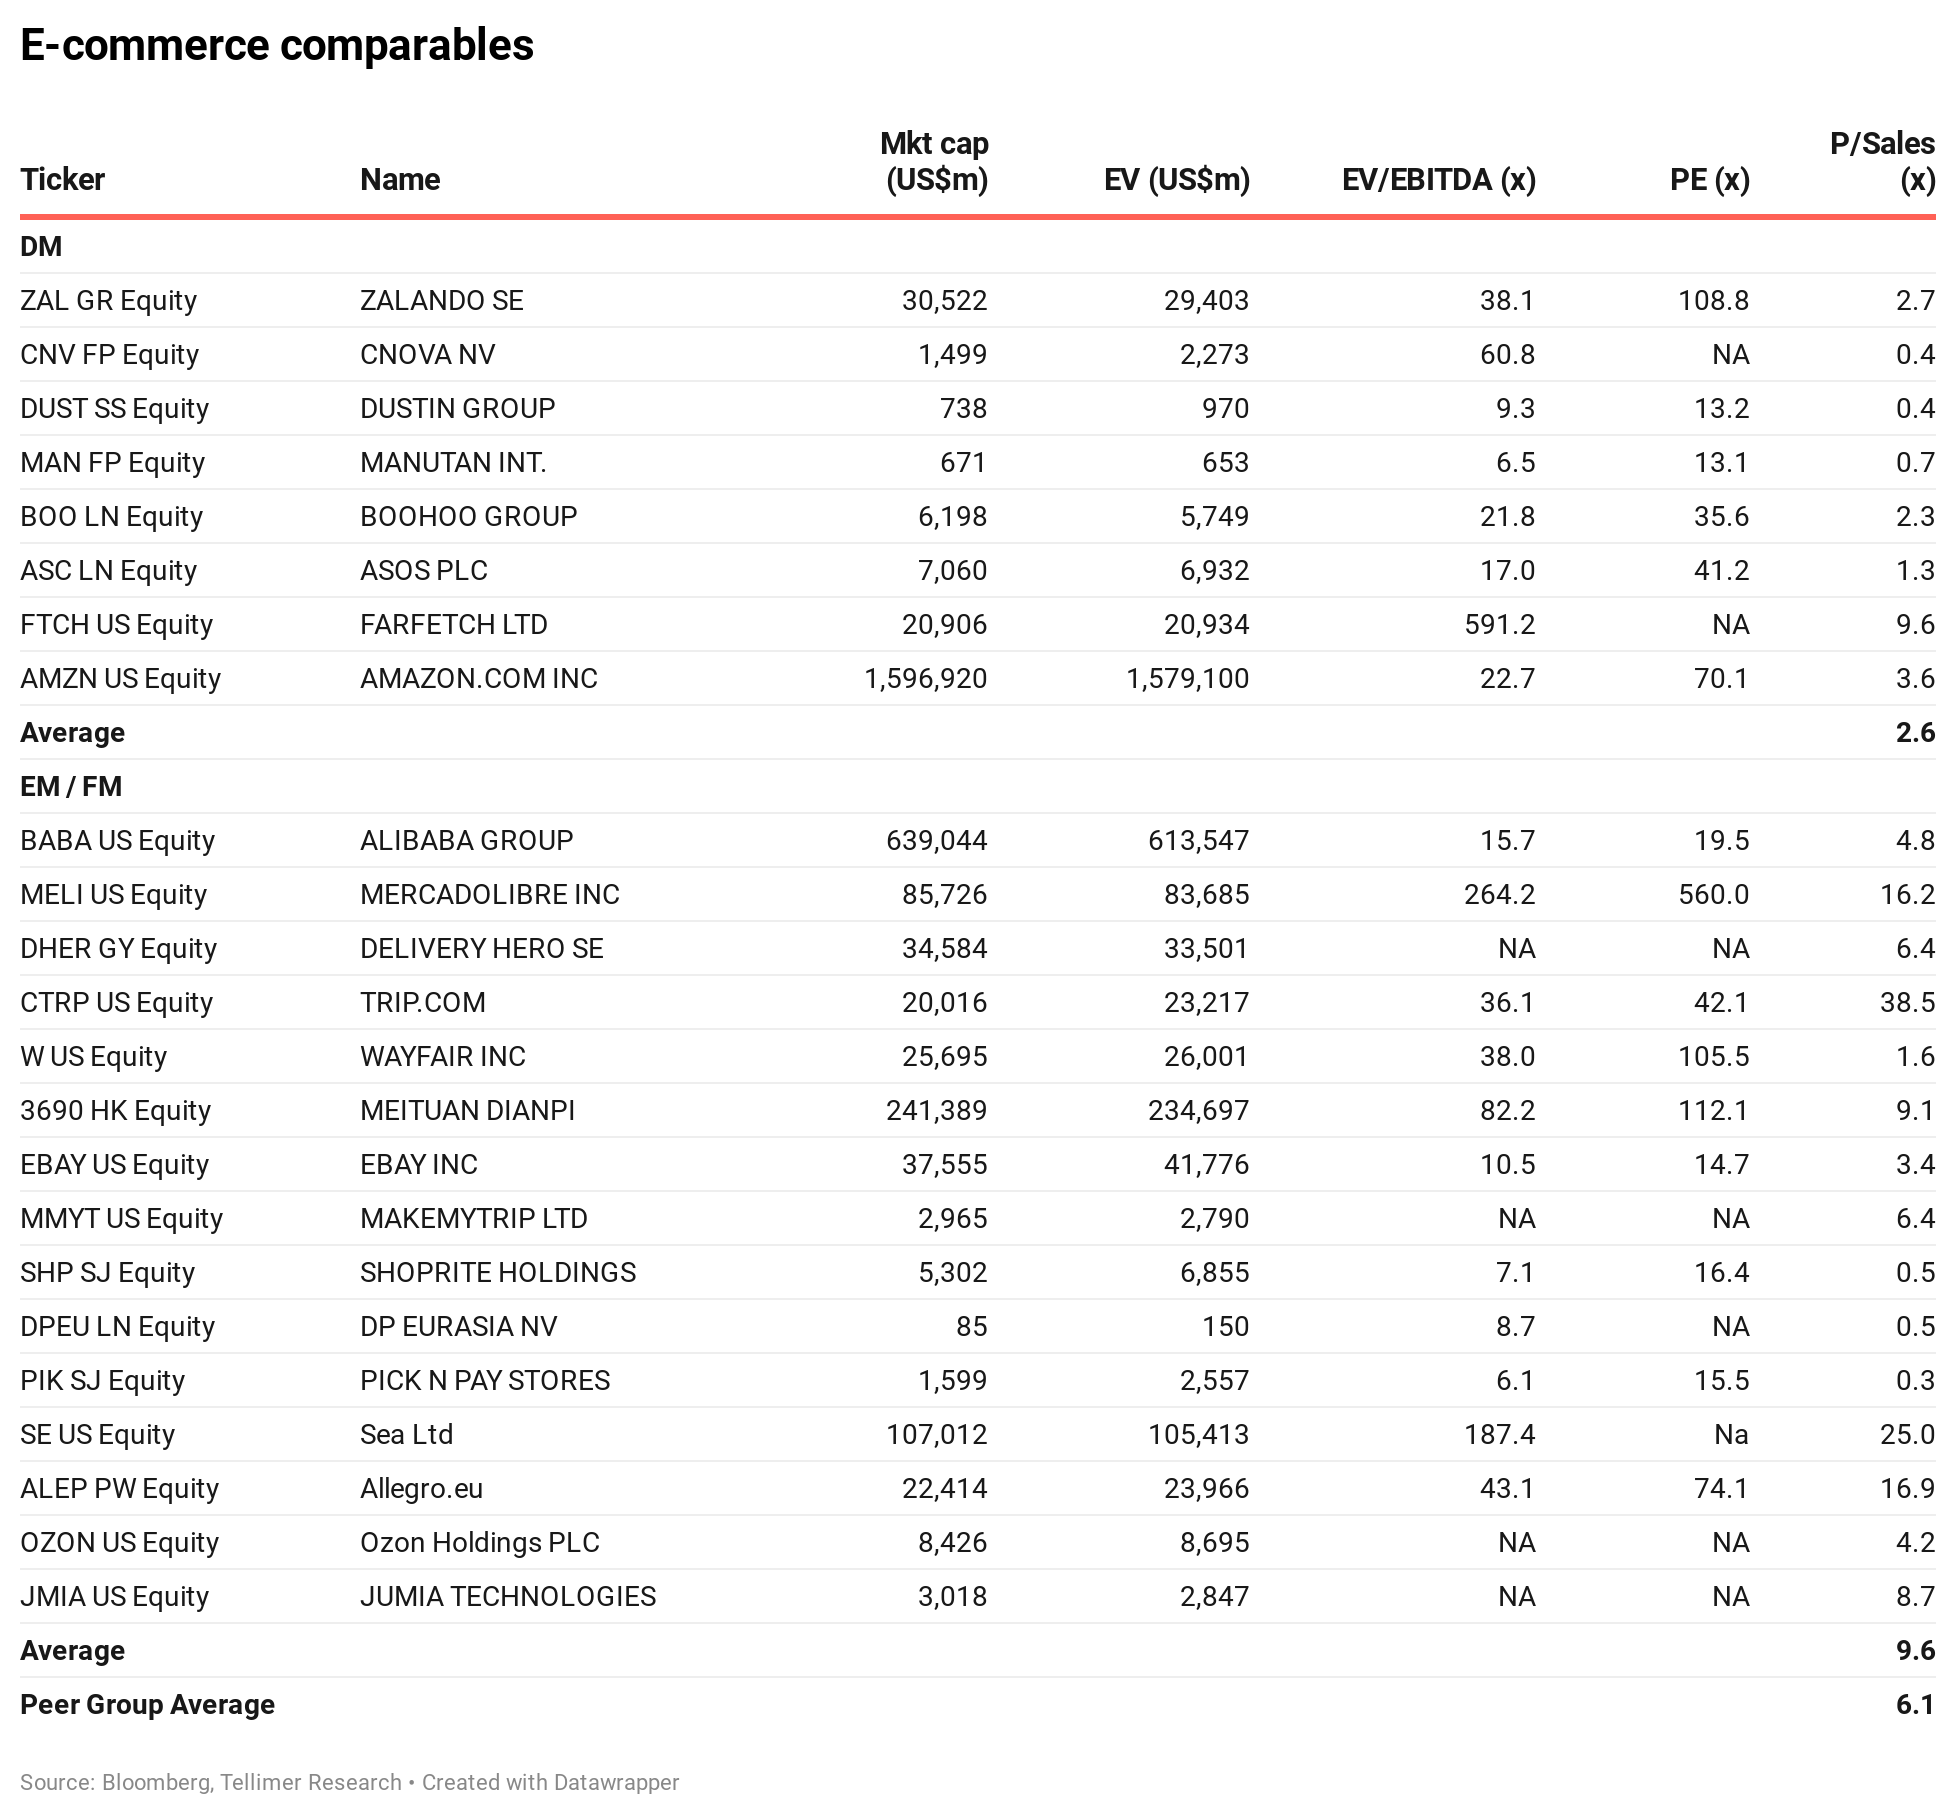The width and height of the screenshot is (1956, 1816).
Task: Select the EM / FM group row
Action: tap(978, 786)
